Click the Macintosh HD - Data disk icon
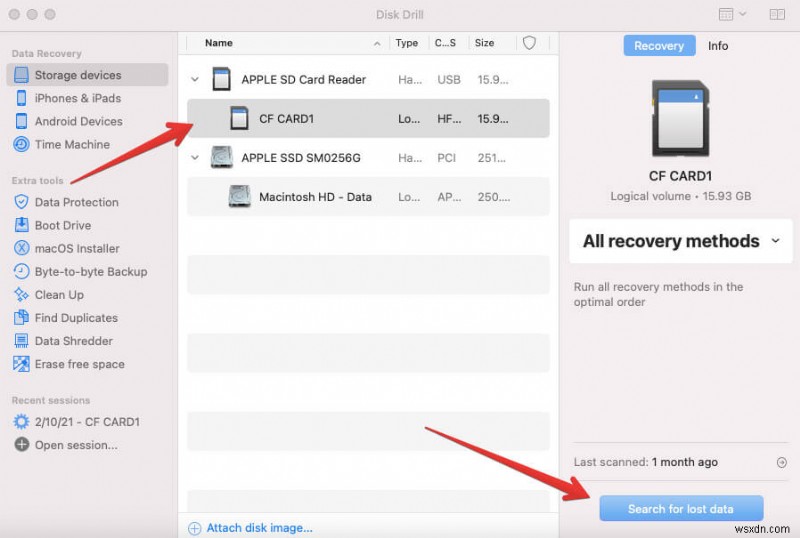Screen dimensions: 800x538 tap(239, 196)
